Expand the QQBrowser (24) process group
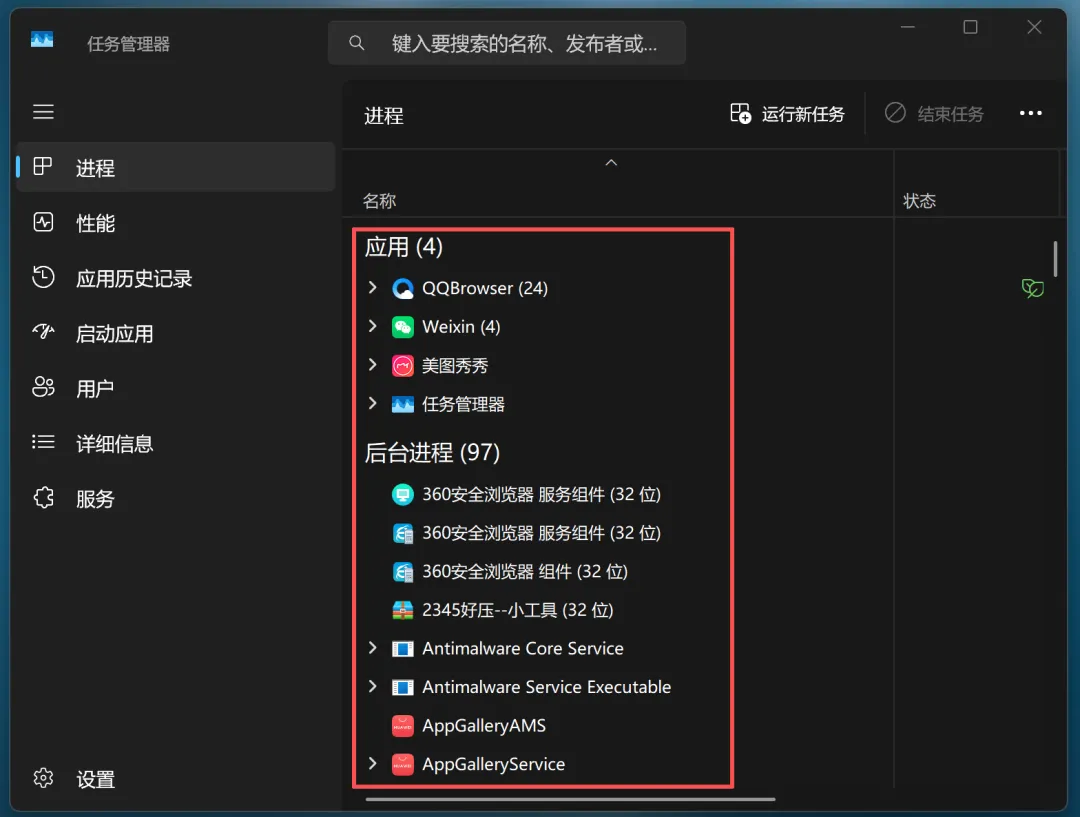This screenshot has width=1080, height=817. (373, 287)
